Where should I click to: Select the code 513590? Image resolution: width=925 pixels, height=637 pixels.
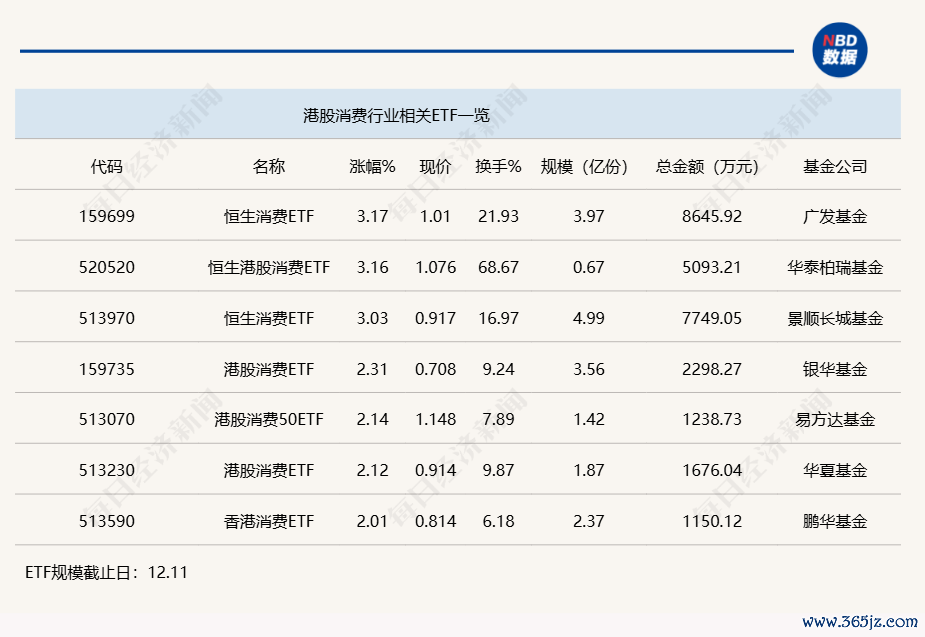[x=107, y=521]
